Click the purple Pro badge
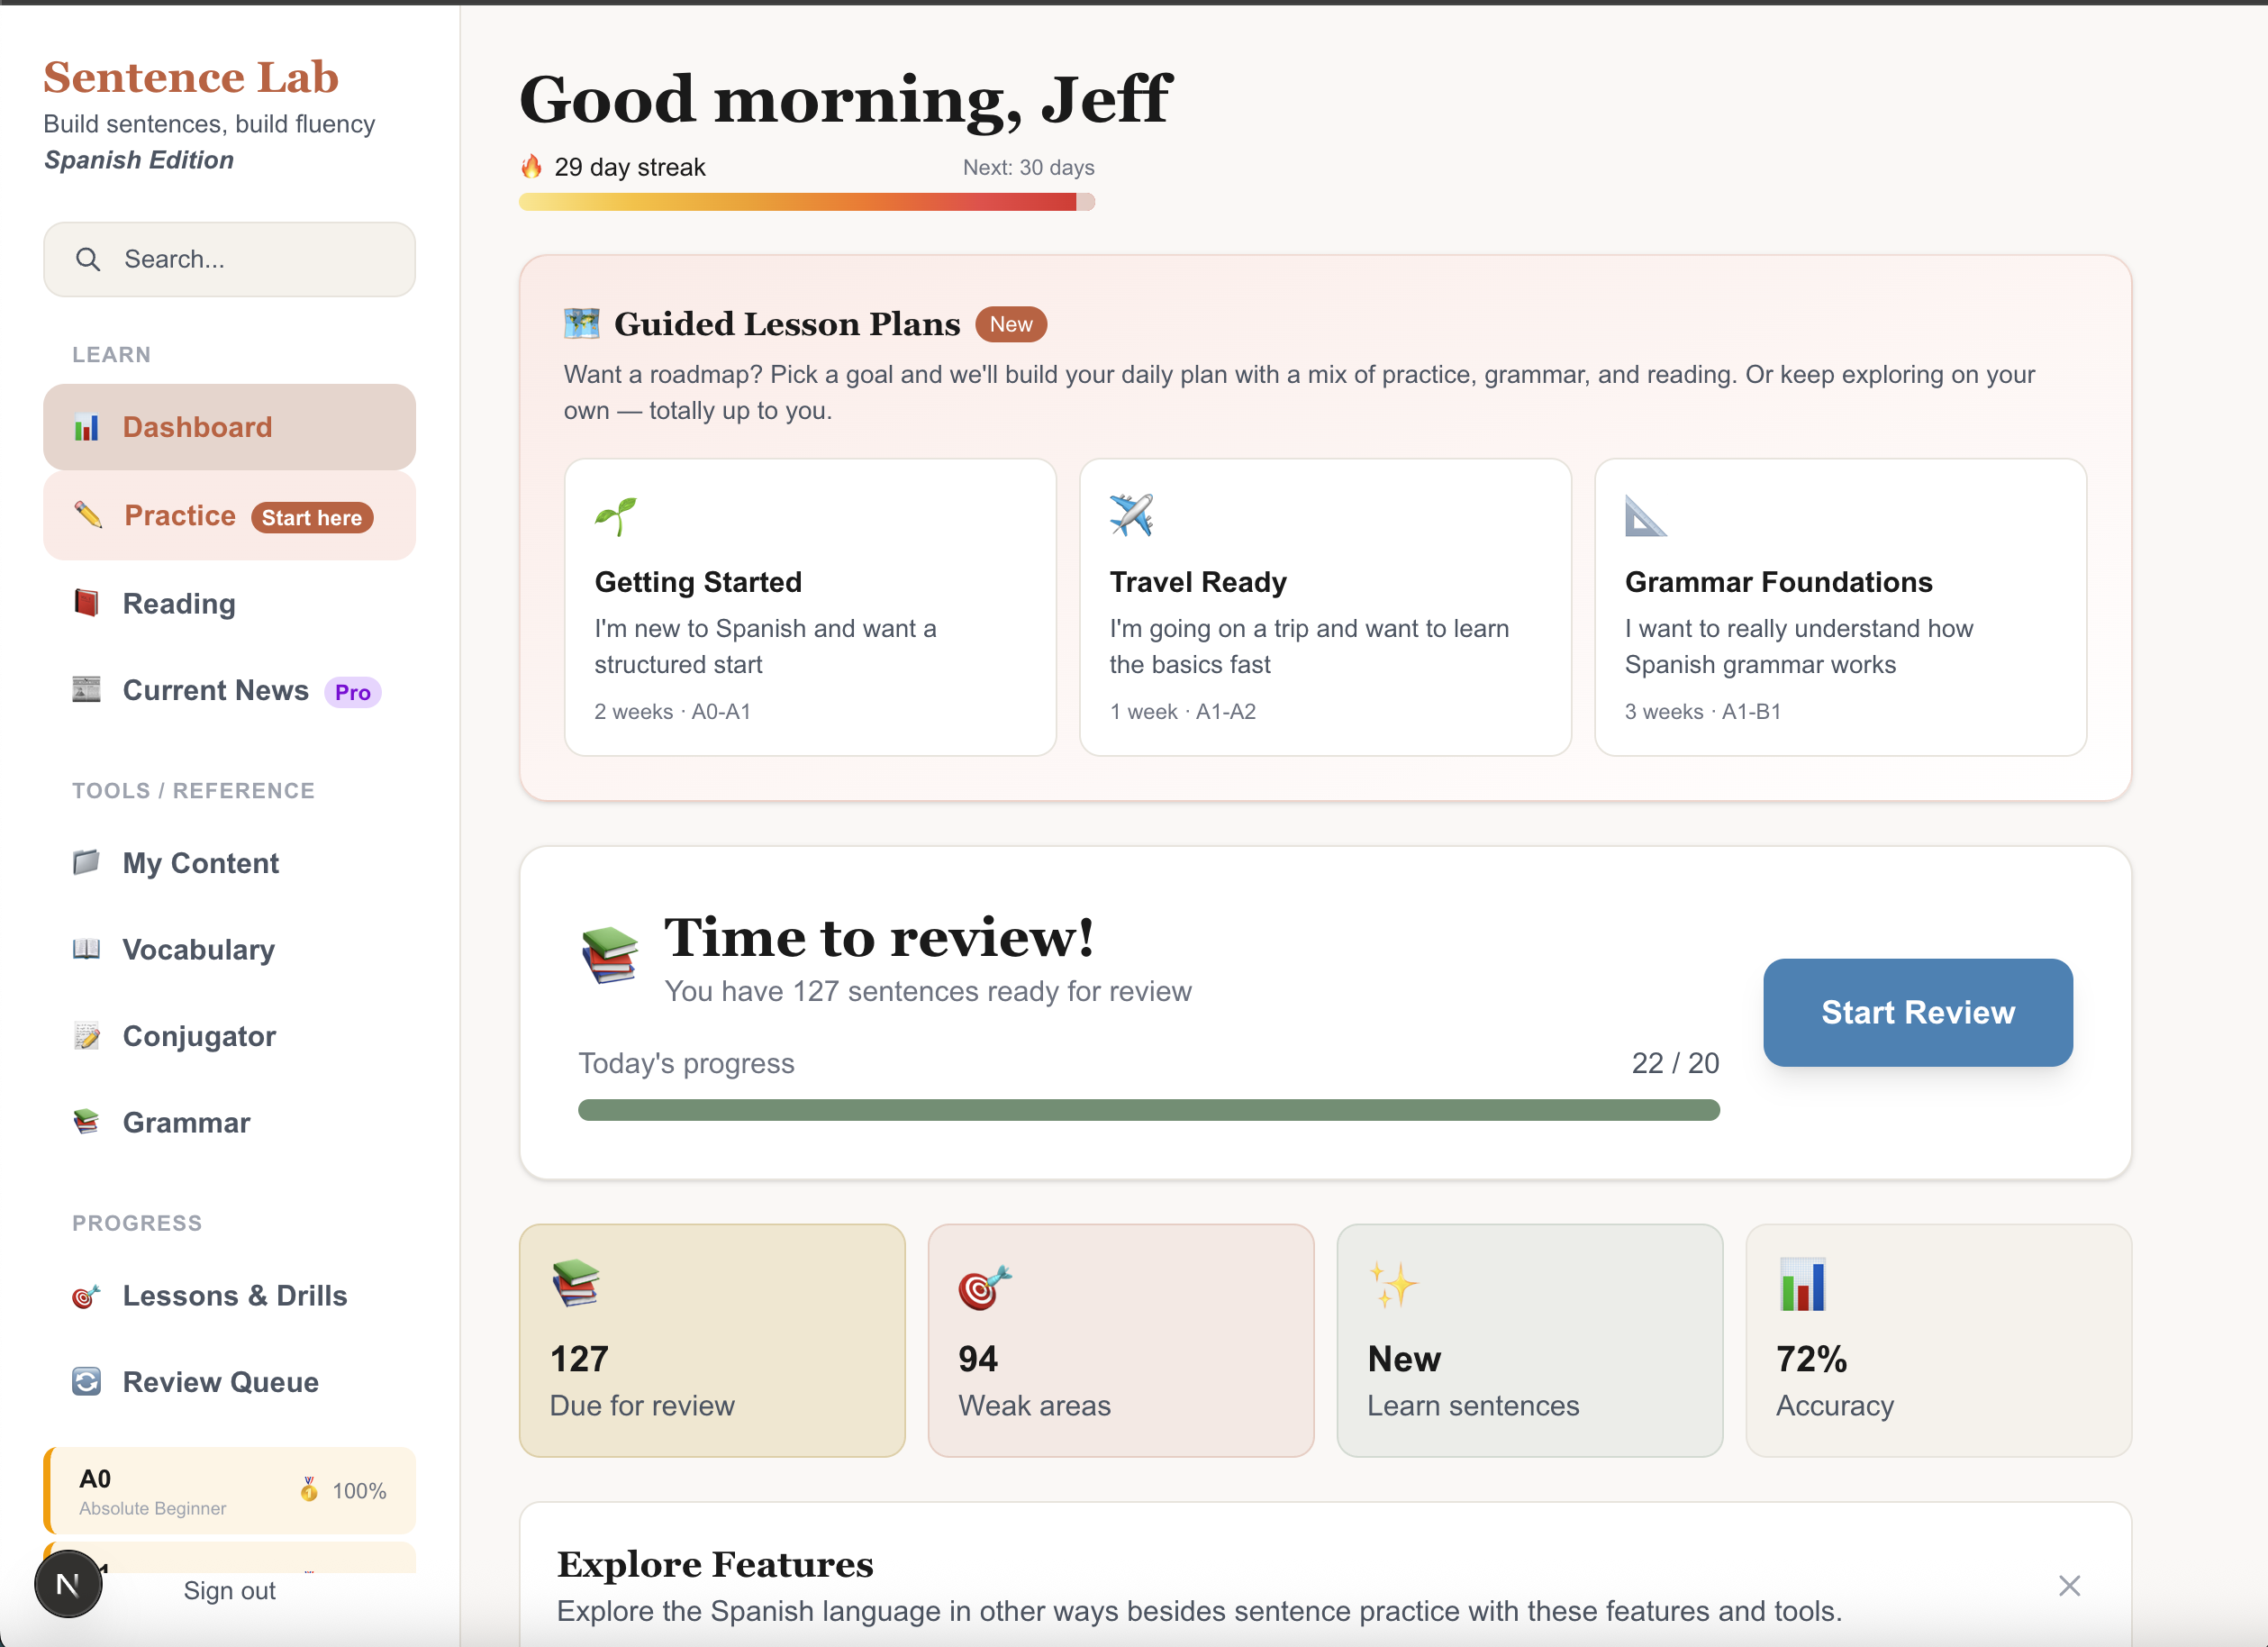This screenshot has width=2268, height=1647. pos(353,692)
